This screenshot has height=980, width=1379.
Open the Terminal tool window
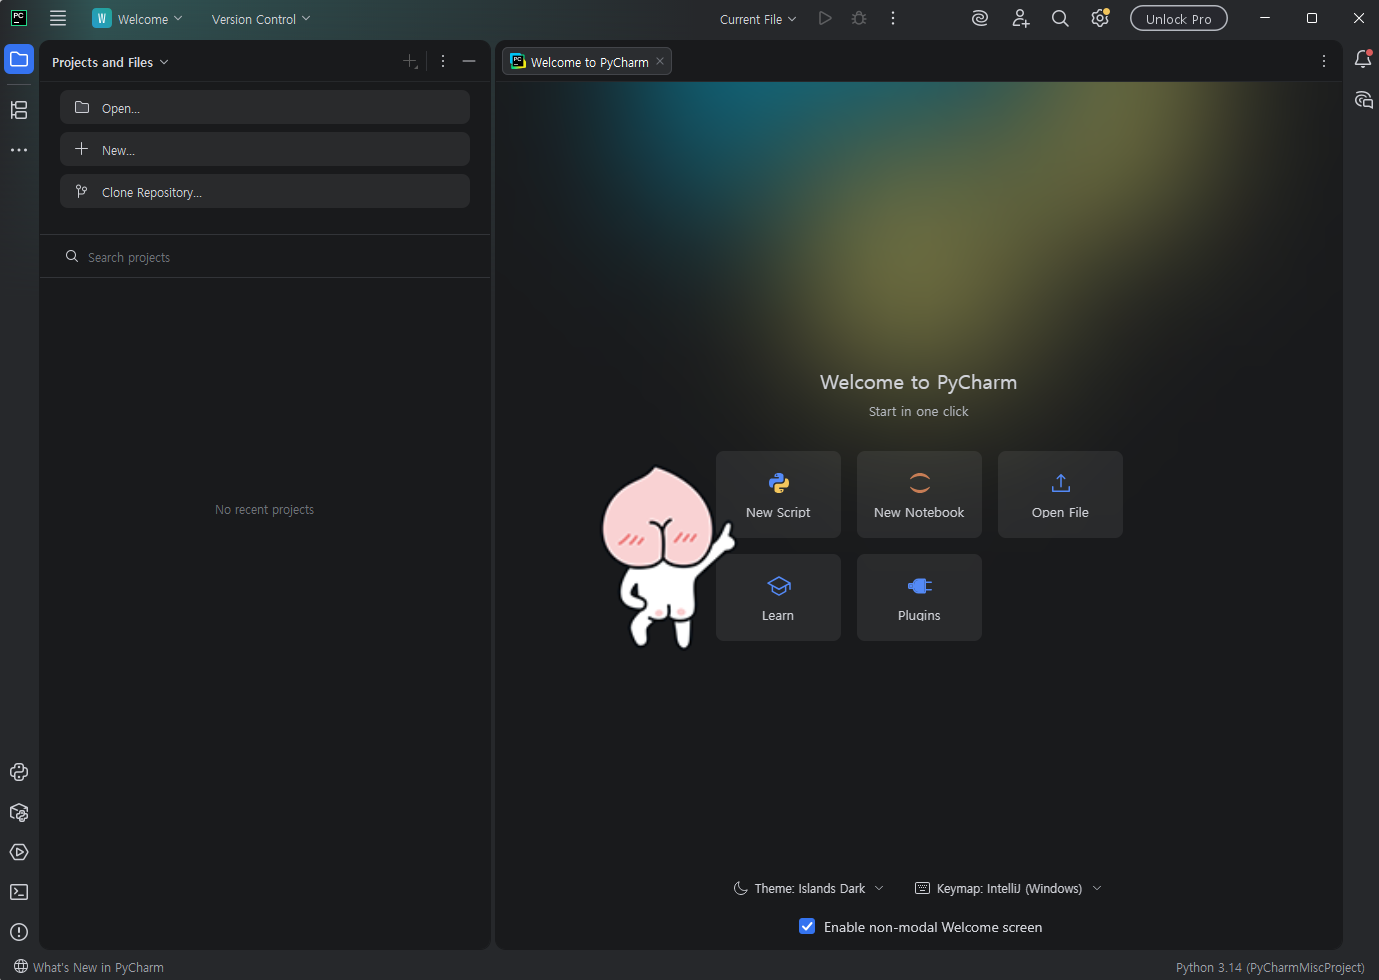tap(19, 892)
